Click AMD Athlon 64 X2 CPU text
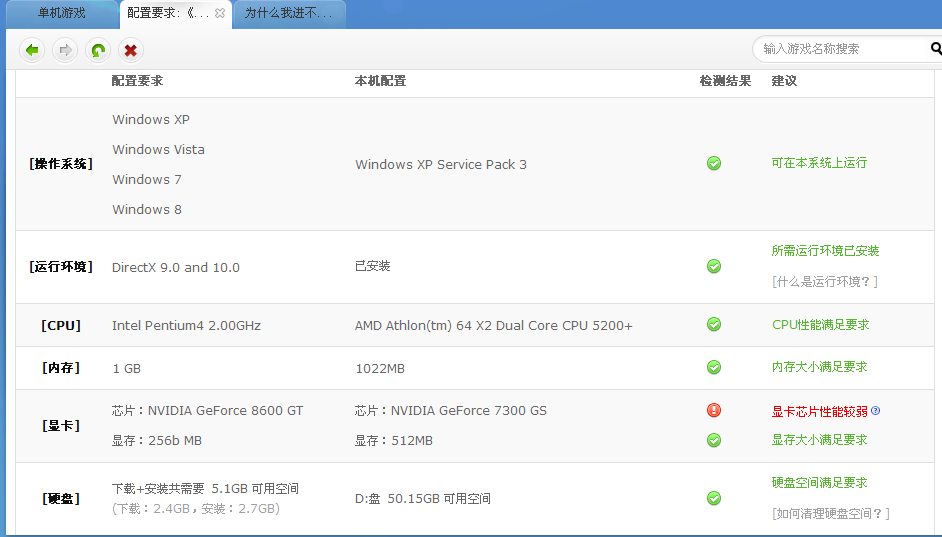The height and width of the screenshot is (537, 942). click(x=494, y=326)
